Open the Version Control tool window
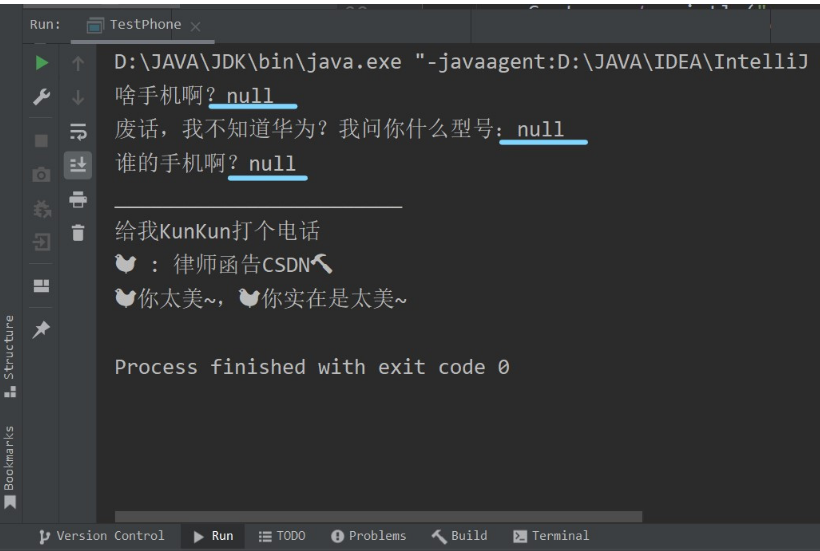 [101, 536]
